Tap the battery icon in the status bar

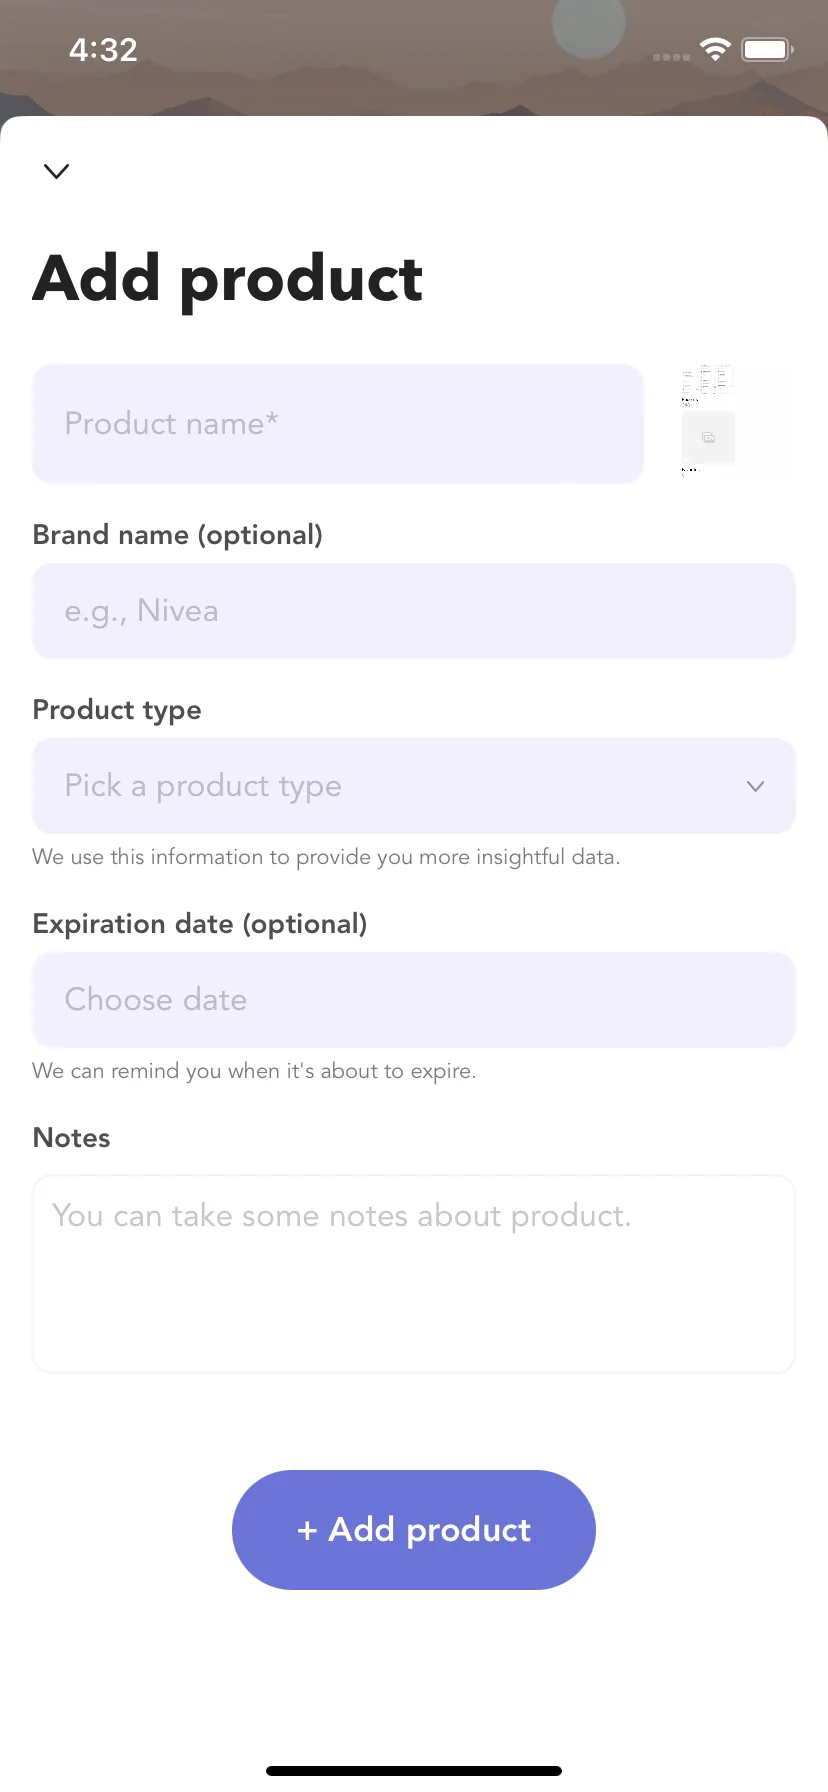click(x=767, y=49)
